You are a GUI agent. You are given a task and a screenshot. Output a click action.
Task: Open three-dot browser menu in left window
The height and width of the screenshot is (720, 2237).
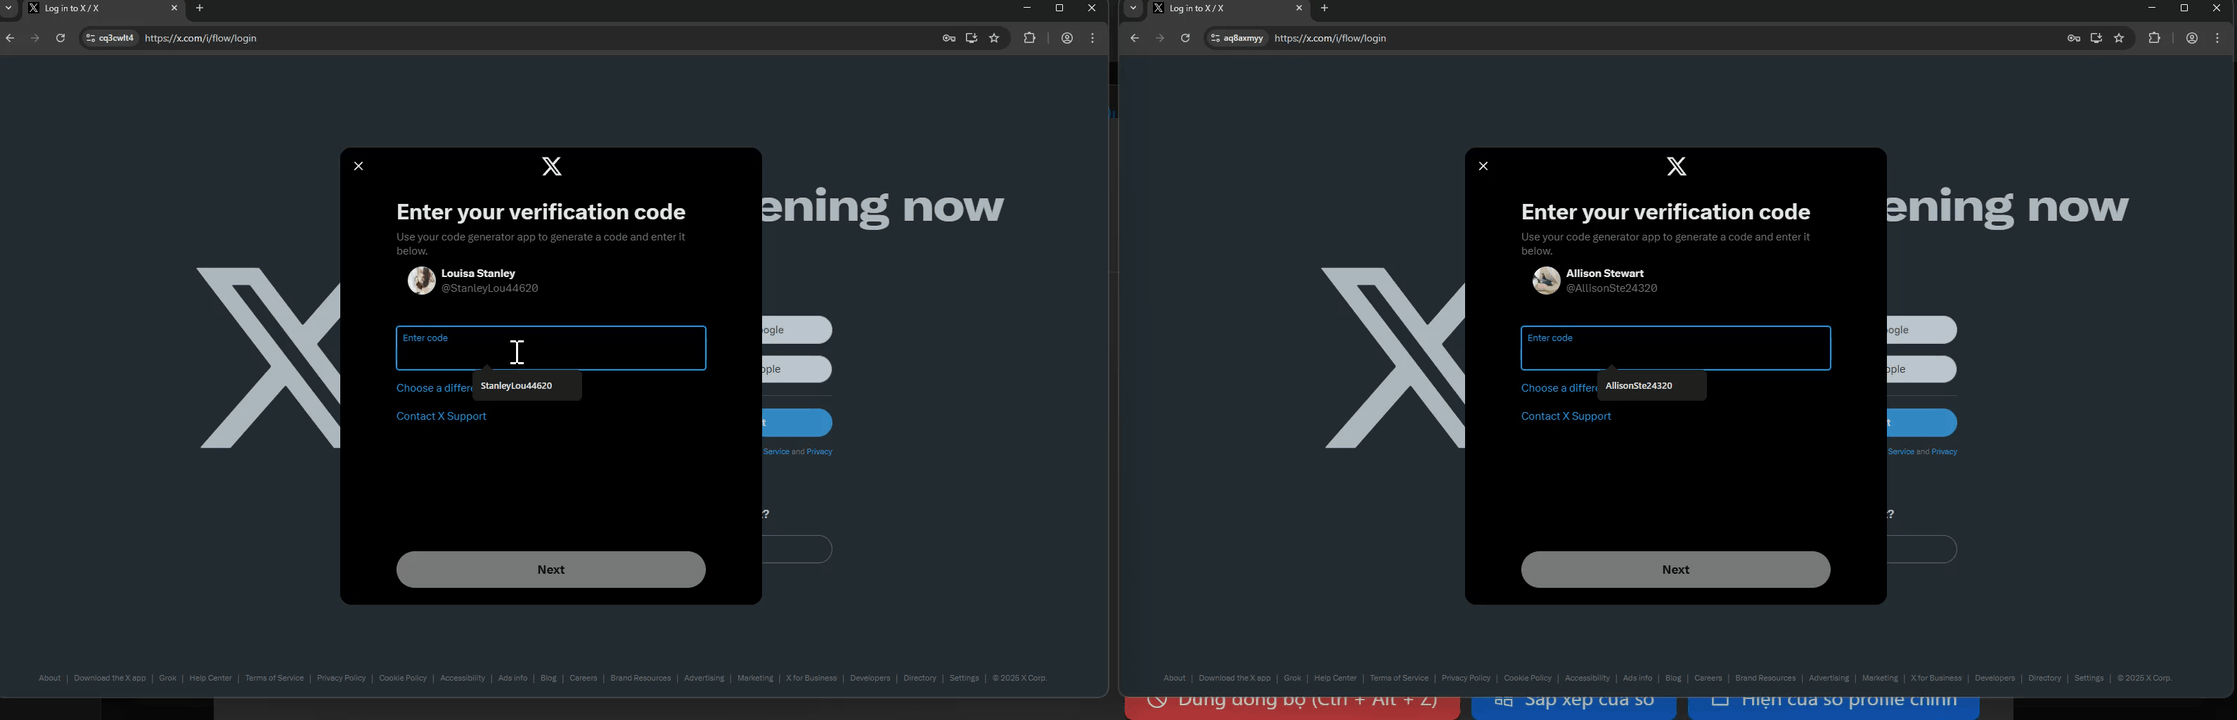1093,39
